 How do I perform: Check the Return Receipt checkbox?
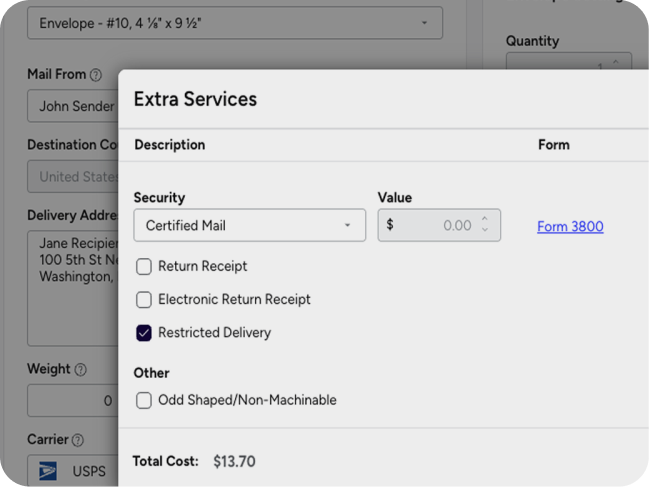point(144,266)
